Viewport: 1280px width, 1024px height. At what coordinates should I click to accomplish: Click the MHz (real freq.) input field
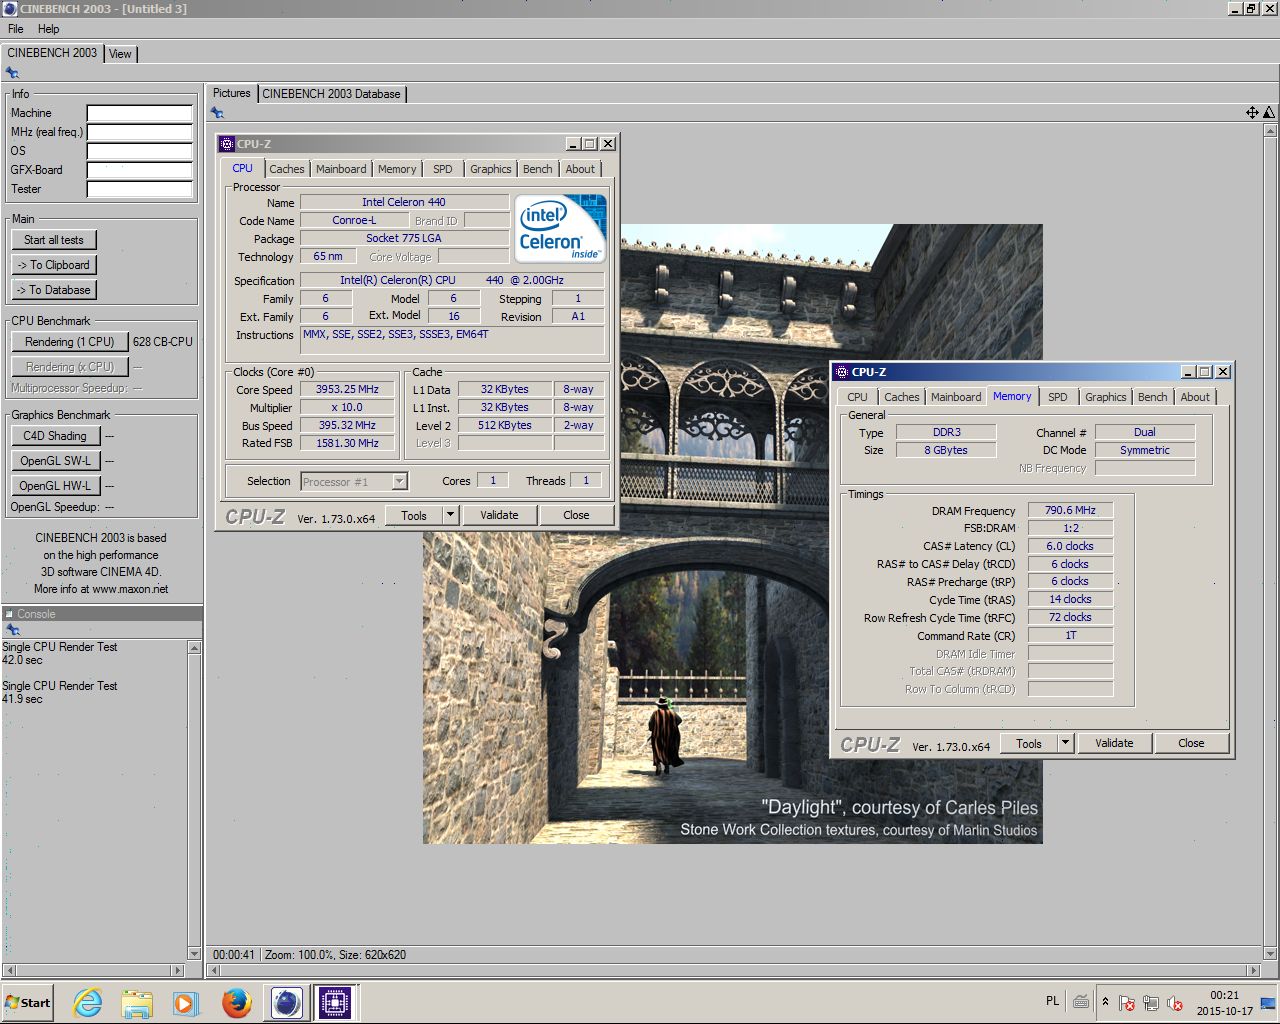point(139,132)
